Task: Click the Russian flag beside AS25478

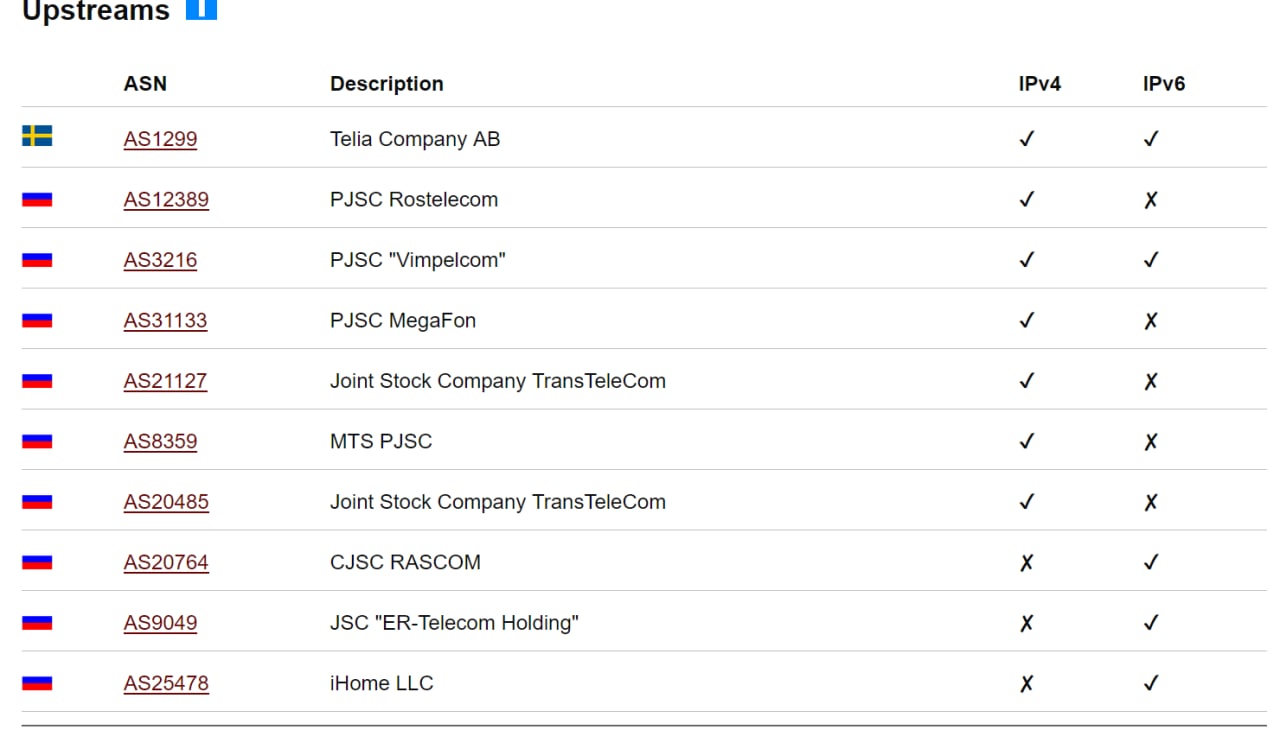Action: pyautogui.click(x=37, y=683)
